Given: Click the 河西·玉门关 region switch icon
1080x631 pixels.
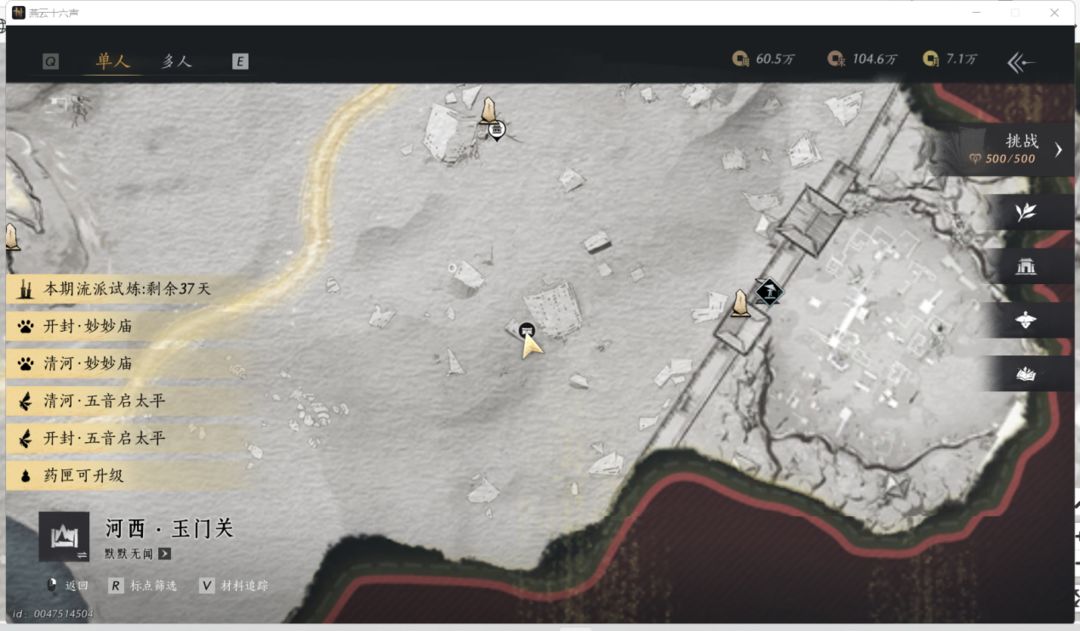Looking at the screenshot, I should 64,537.
